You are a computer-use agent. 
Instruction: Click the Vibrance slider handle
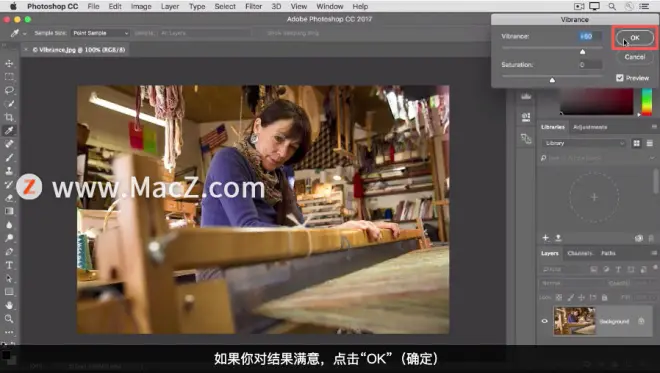(583, 52)
